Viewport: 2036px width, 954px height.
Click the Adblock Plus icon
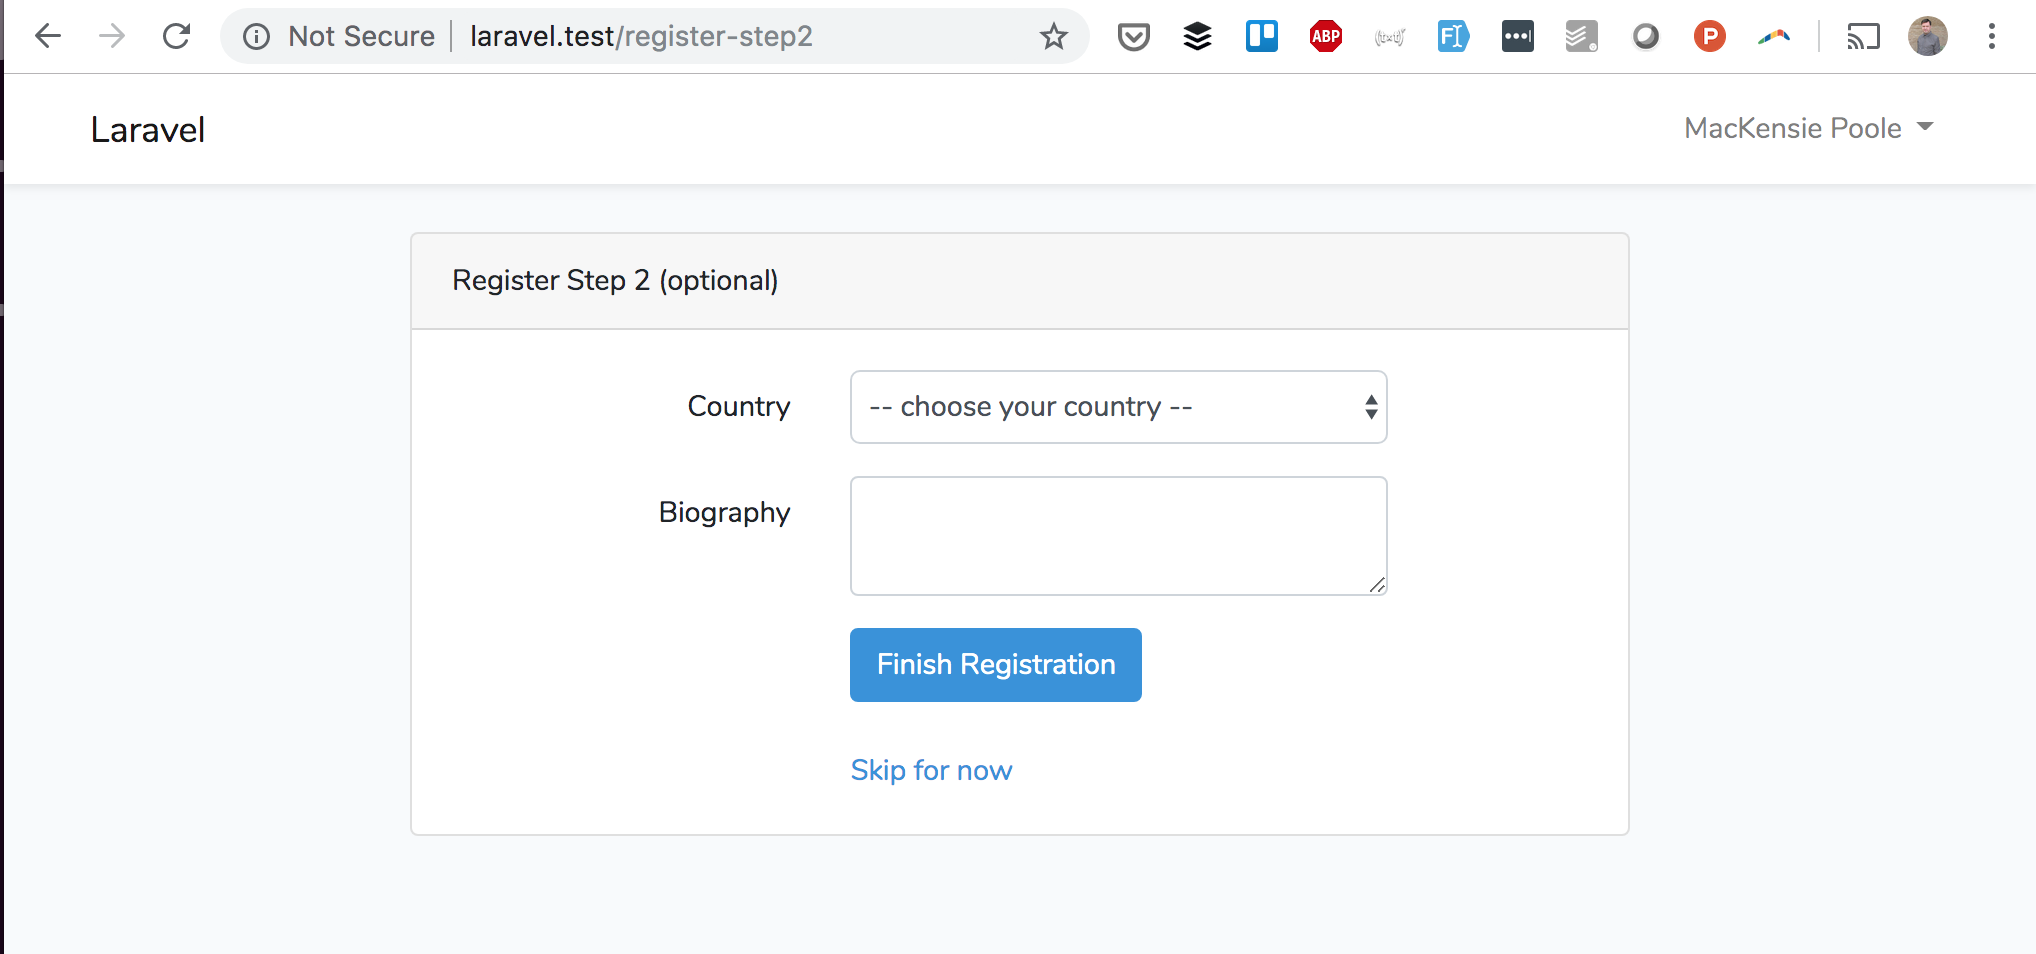pyautogui.click(x=1324, y=36)
